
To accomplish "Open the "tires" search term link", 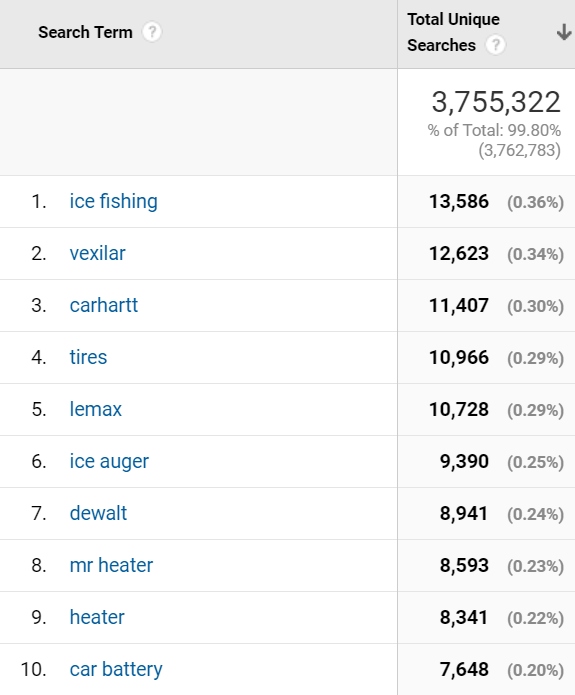I will coord(88,357).
